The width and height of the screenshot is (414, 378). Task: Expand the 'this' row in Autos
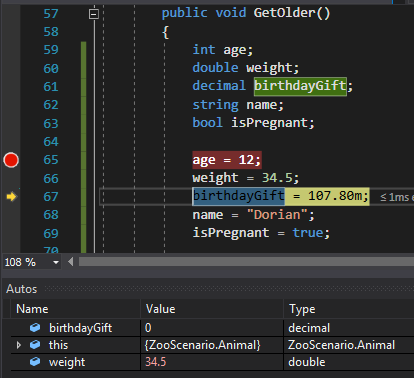pos(19,345)
